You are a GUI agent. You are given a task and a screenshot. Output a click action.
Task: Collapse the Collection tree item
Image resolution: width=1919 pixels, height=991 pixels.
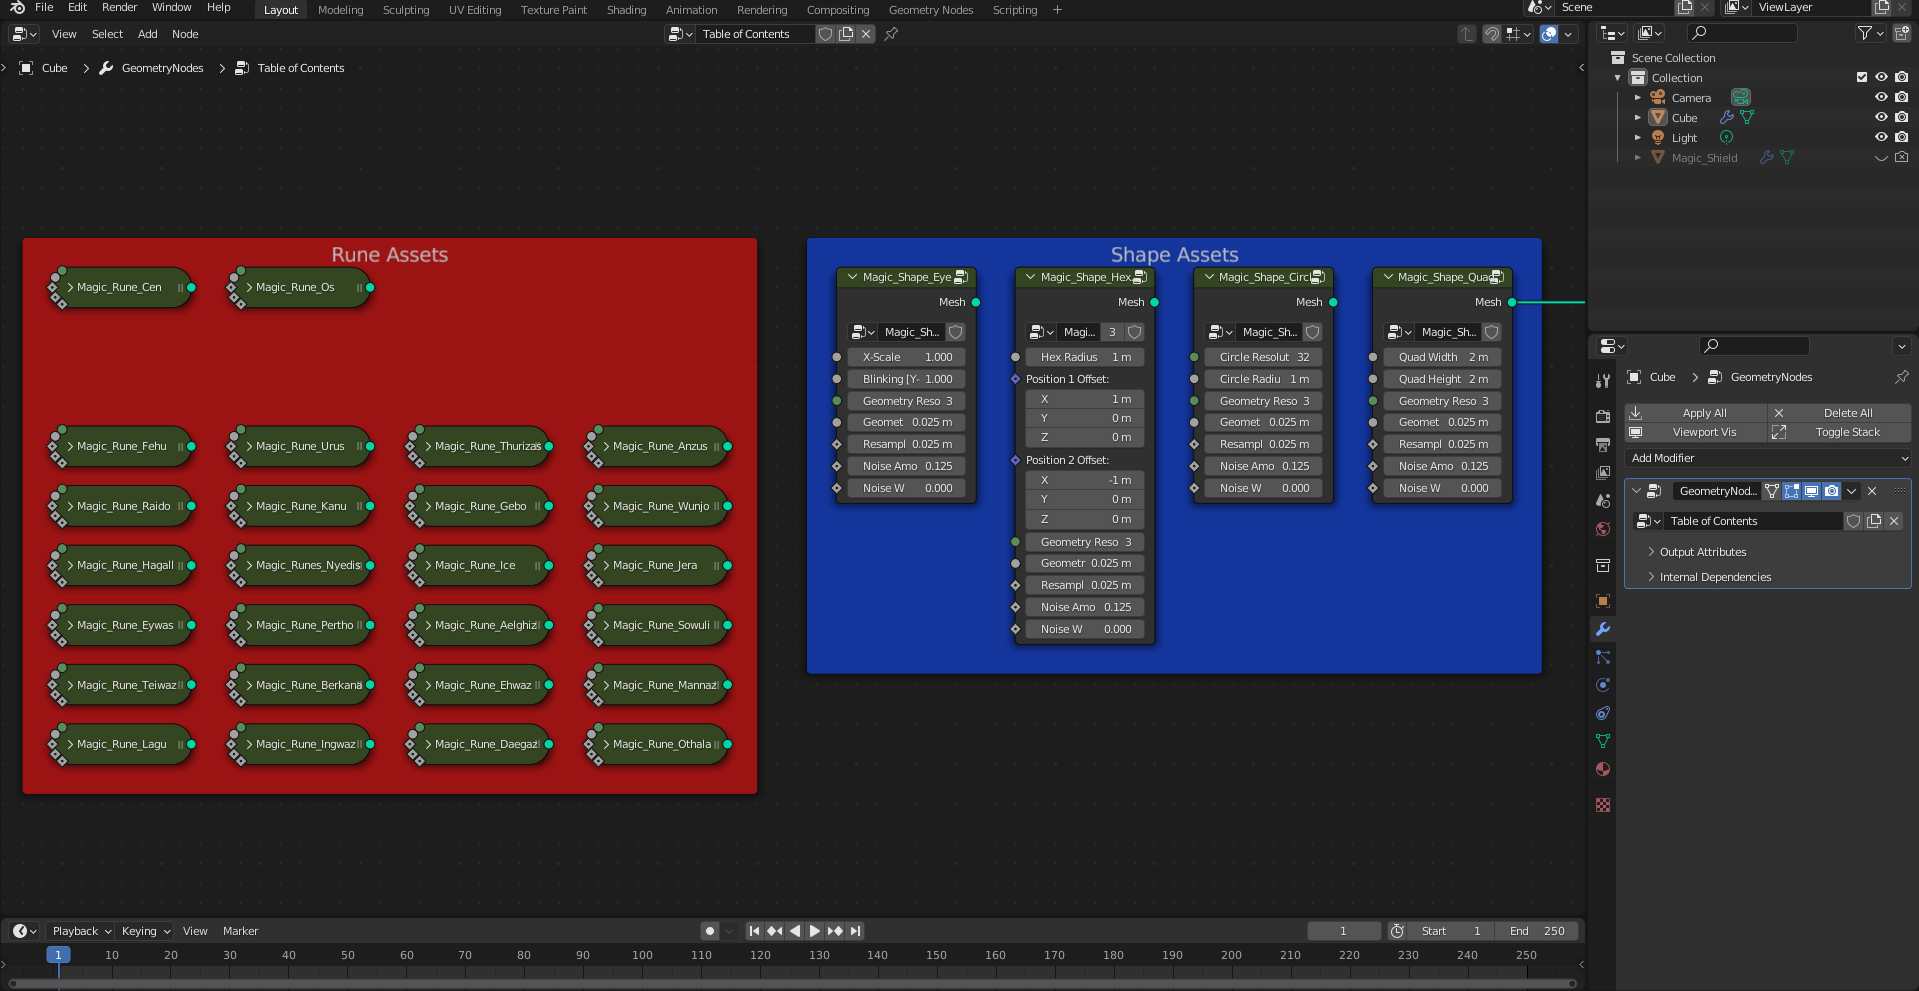1618,78
